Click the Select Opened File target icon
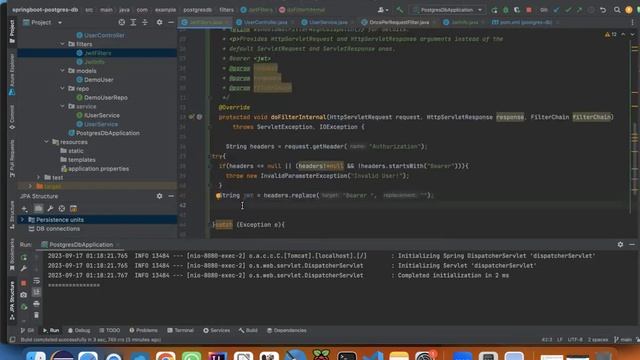Viewport: 640px width, 360px height. coord(122,22)
